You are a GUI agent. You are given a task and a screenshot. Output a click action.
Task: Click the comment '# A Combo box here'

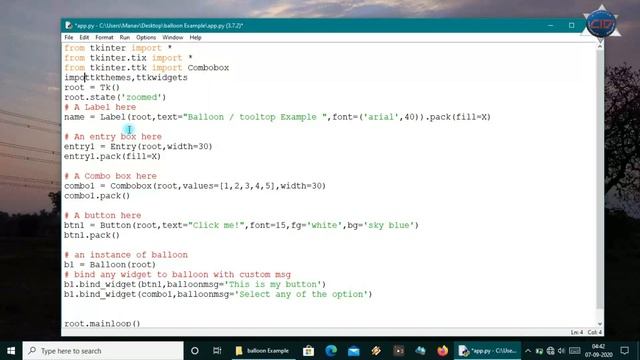tap(110, 176)
